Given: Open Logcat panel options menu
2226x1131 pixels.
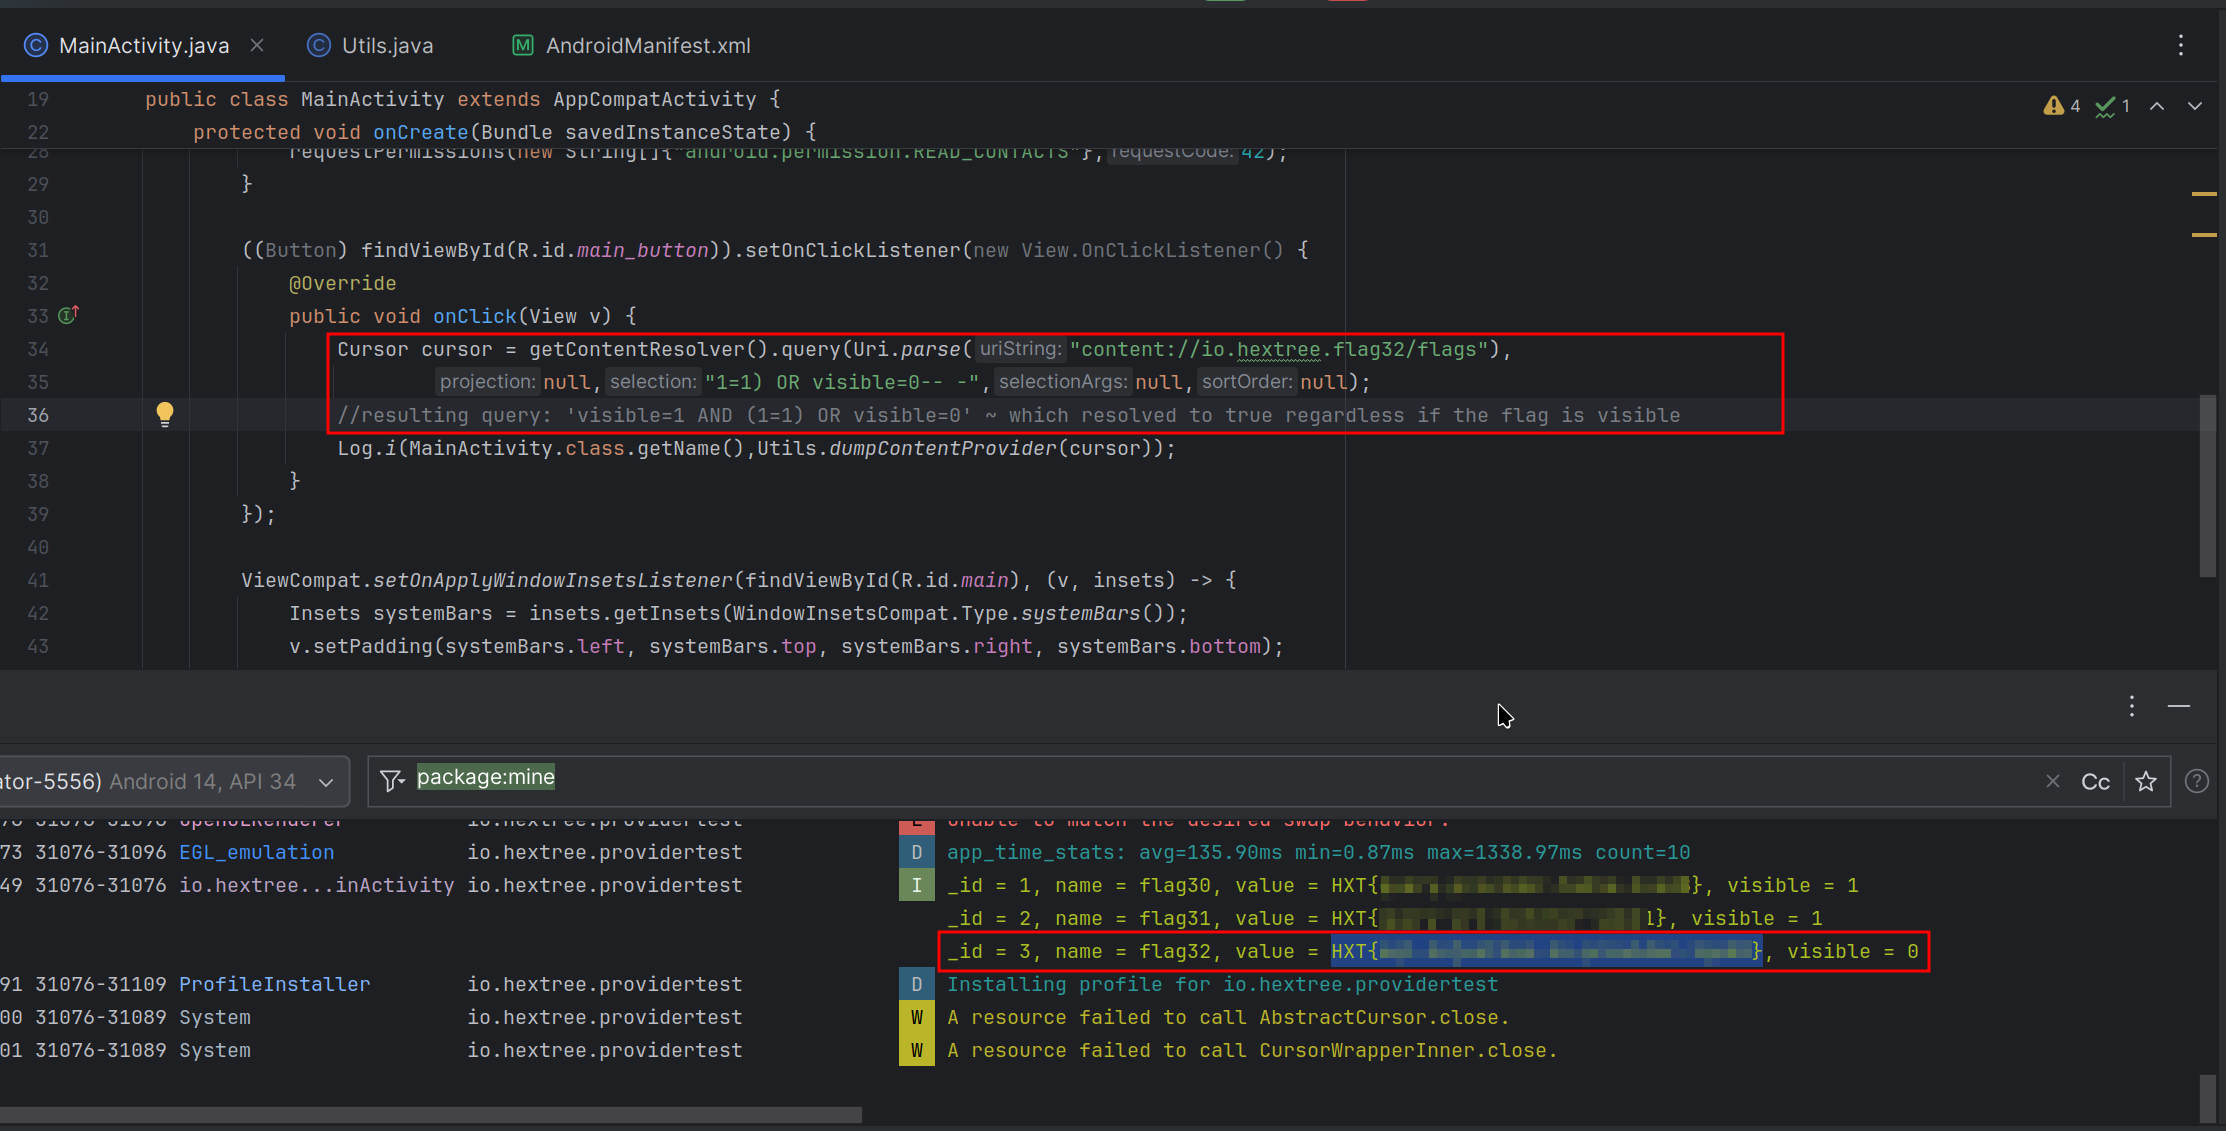Looking at the screenshot, I should [x=2132, y=707].
